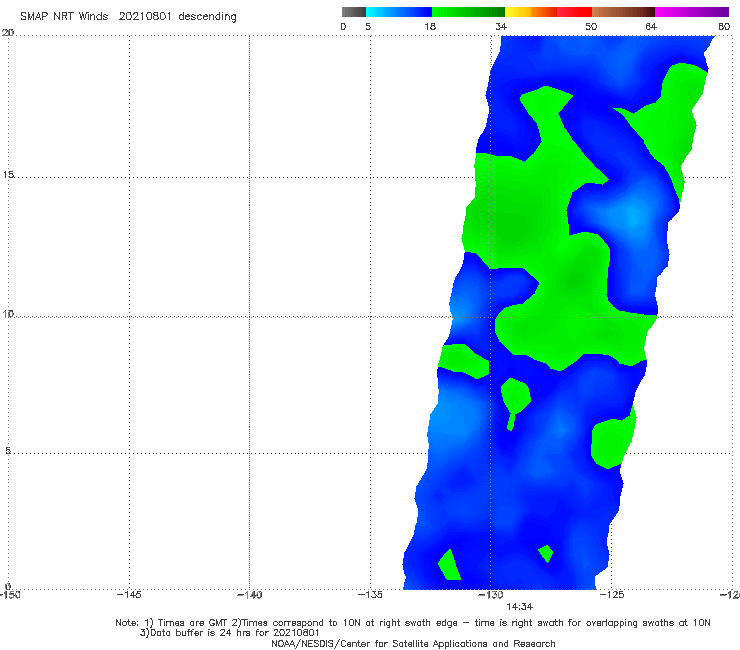Click the gray segment of the color bar
Screen dimensions: 740x650
353,12
